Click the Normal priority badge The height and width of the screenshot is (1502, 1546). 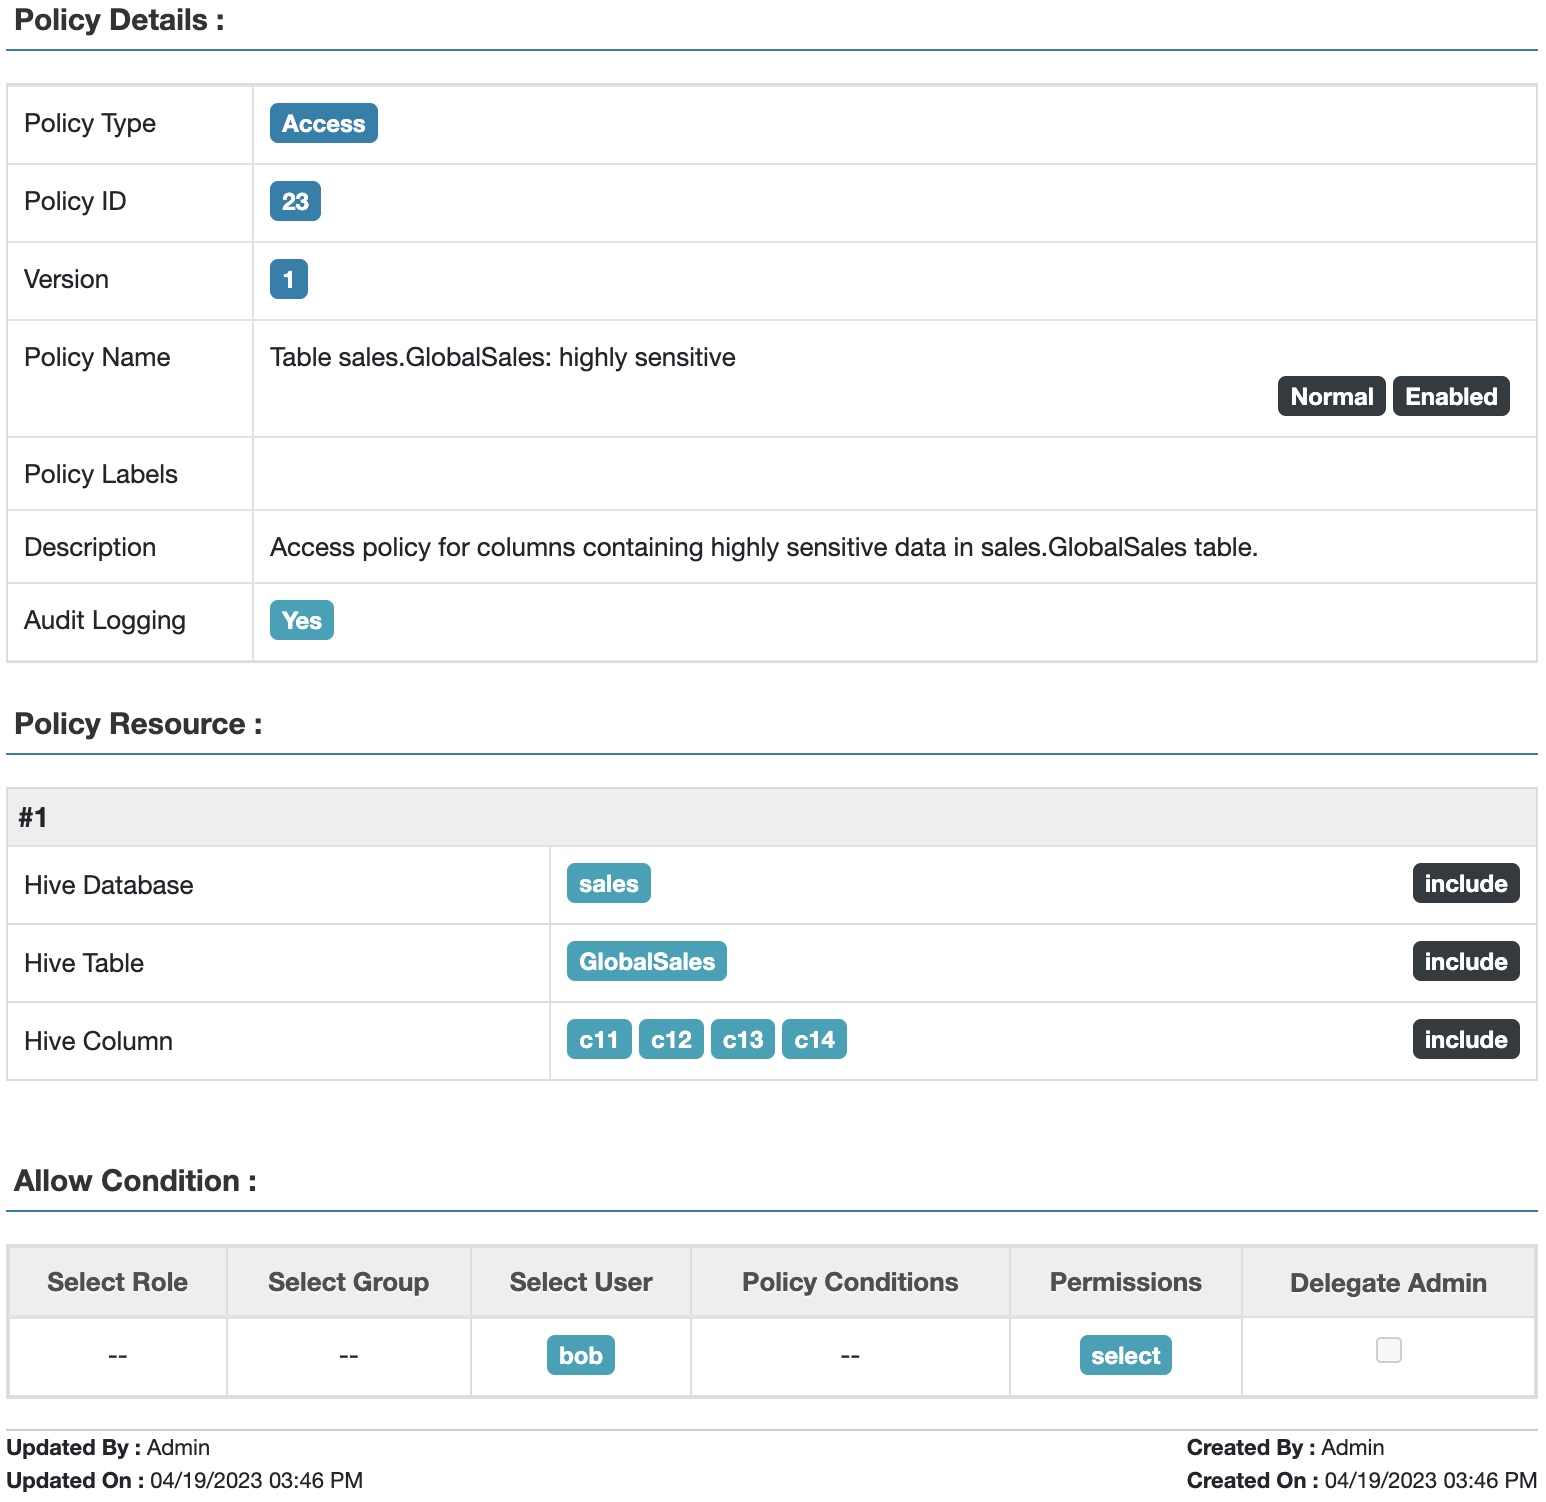click(1331, 396)
